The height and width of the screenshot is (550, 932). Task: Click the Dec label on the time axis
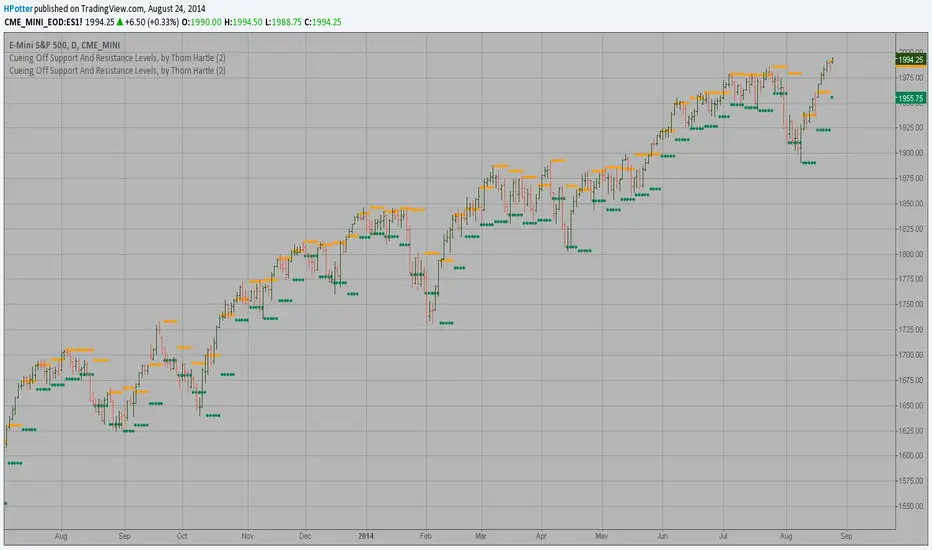point(305,536)
